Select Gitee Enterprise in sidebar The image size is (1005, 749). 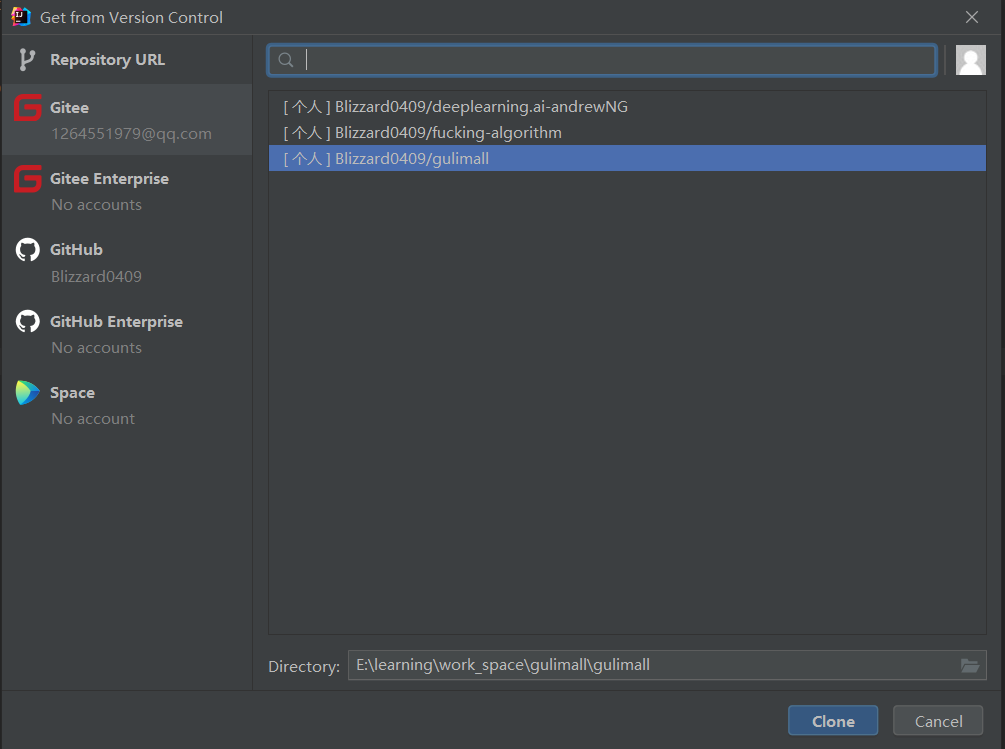[x=127, y=191]
